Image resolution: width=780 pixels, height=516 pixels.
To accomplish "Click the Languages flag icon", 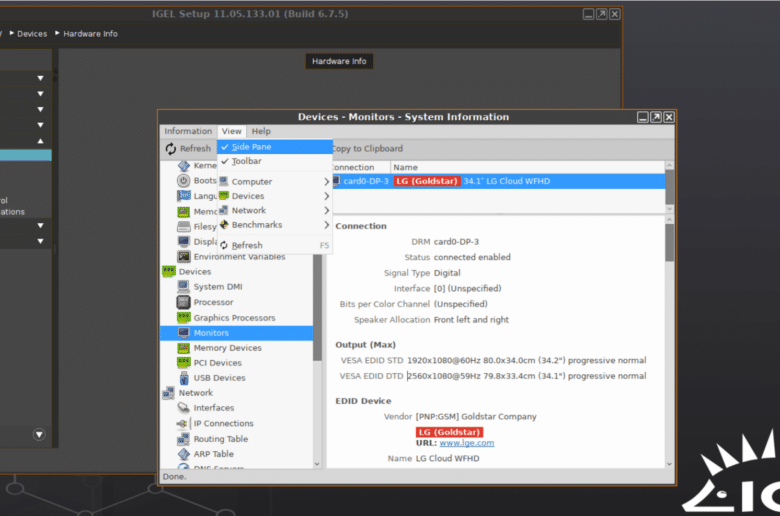I will click(x=184, y=196).
